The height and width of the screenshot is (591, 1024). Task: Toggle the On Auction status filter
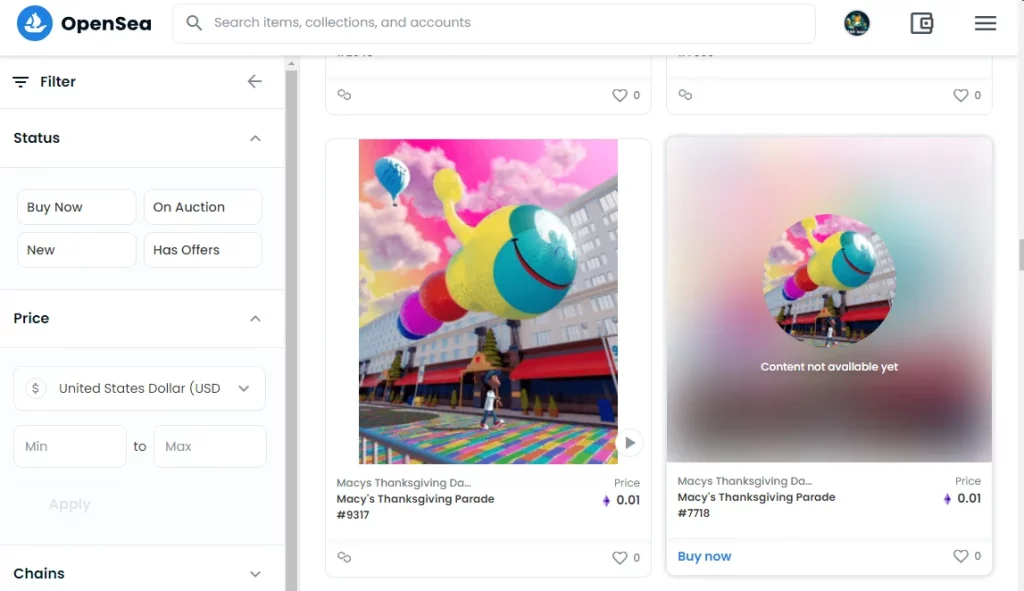click(202, 207)
